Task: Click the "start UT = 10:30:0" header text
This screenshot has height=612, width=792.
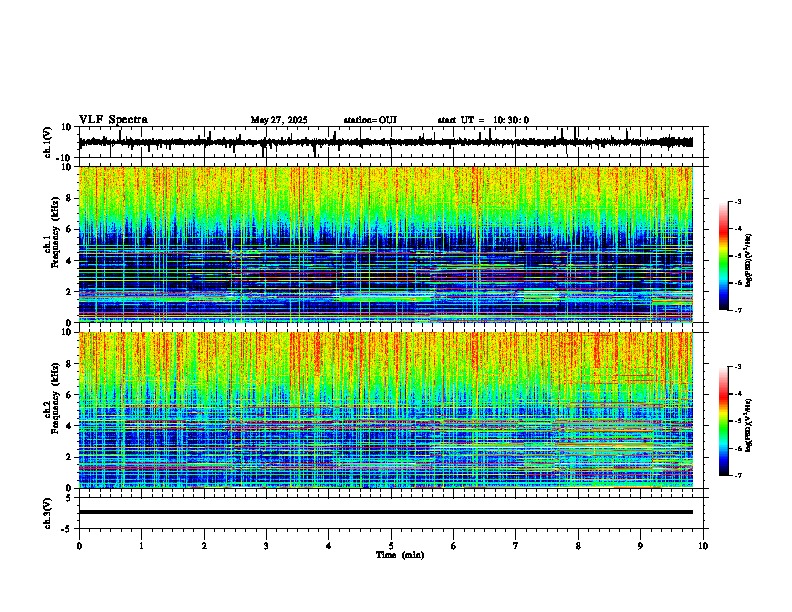Action: point(483,120)
